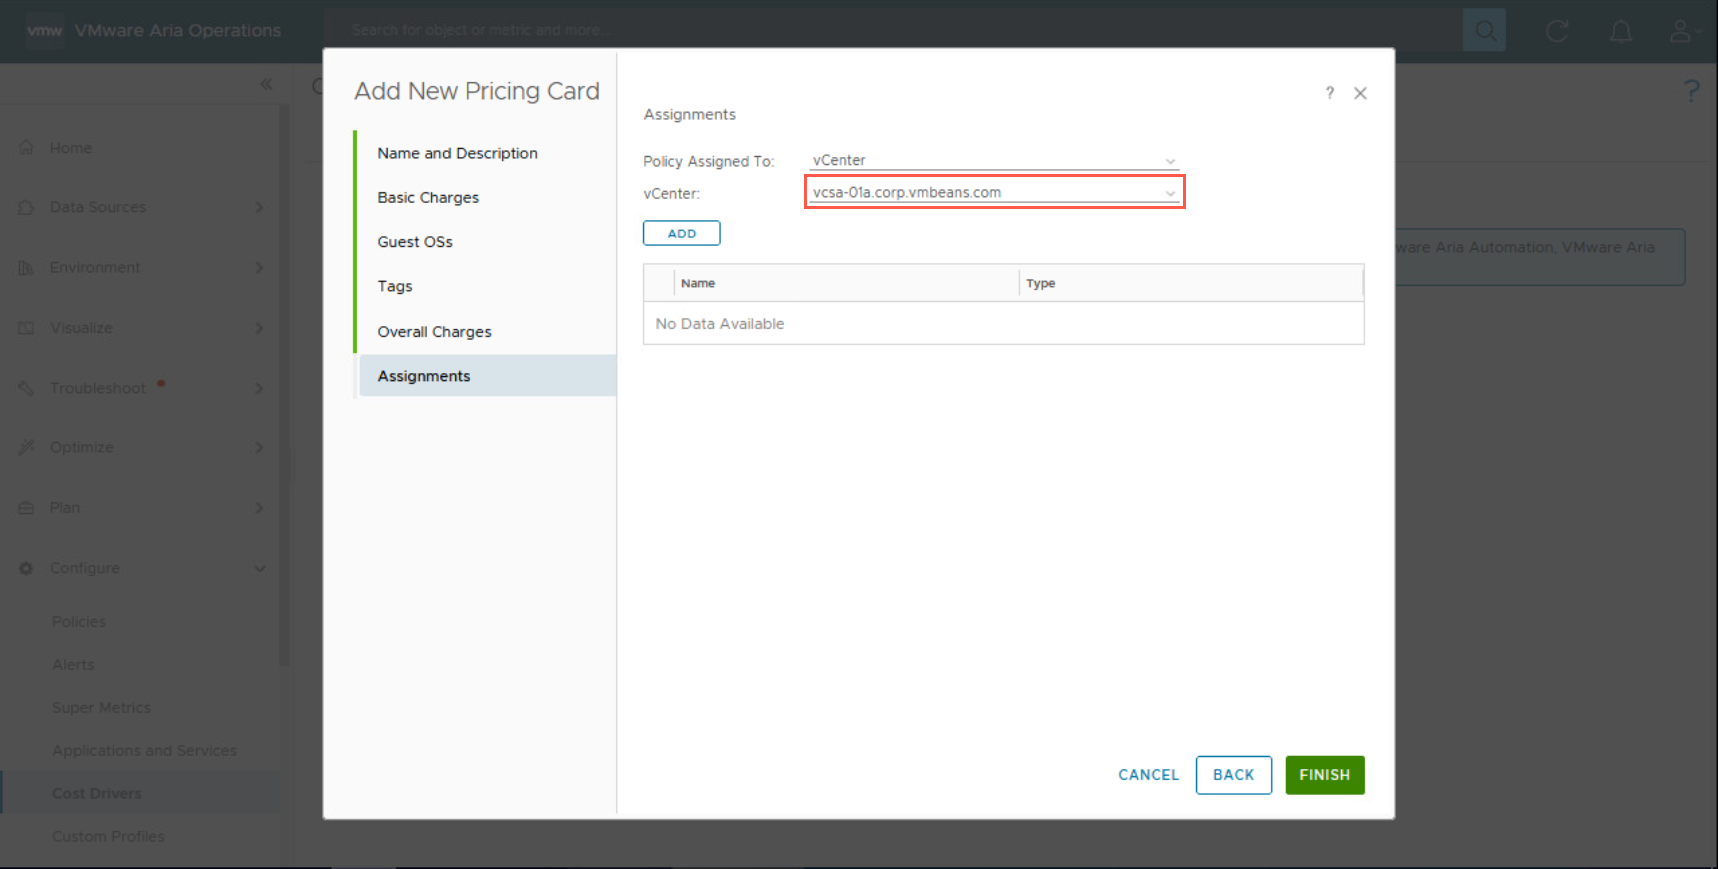Click the ADD button
This screenshot has height=869, width=1718.
click(681, 233)
